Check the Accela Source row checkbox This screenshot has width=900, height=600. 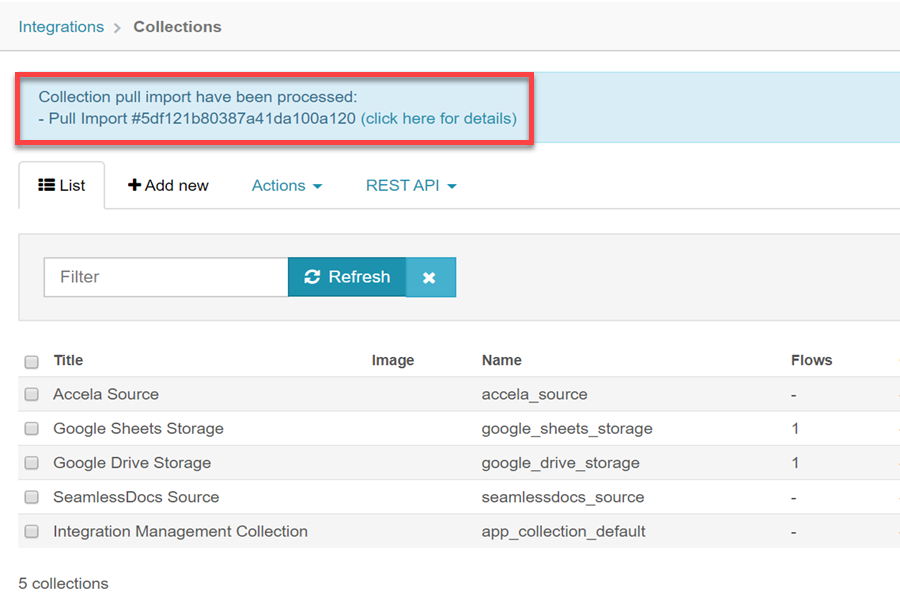[x=32, y=394]
